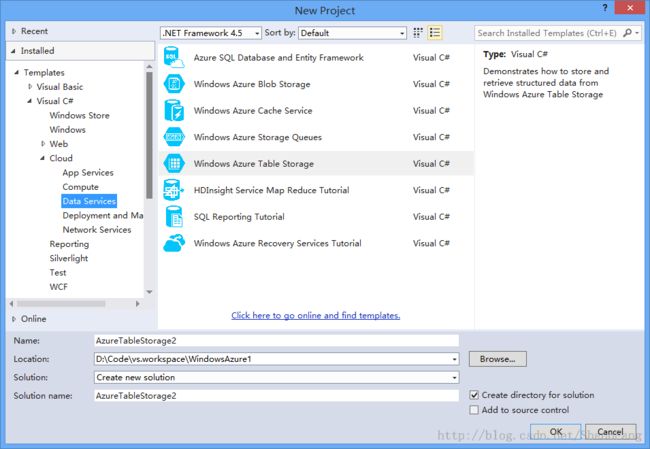Click the SQL Reporting Tutorial icon
This screenshot has height=449, width=650.
click(x=174, y=216)
